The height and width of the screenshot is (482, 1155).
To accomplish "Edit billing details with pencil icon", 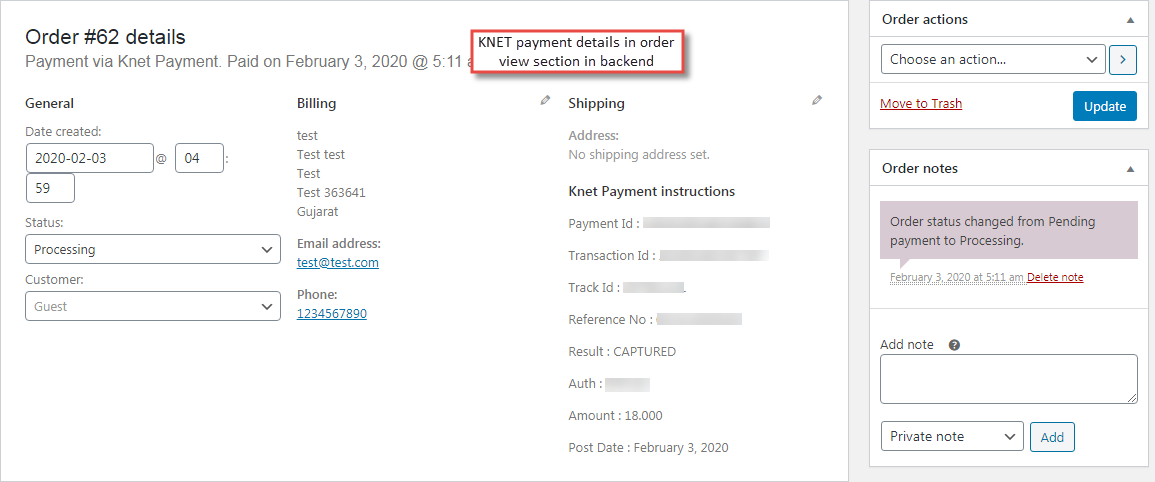I will click(545, 100).
